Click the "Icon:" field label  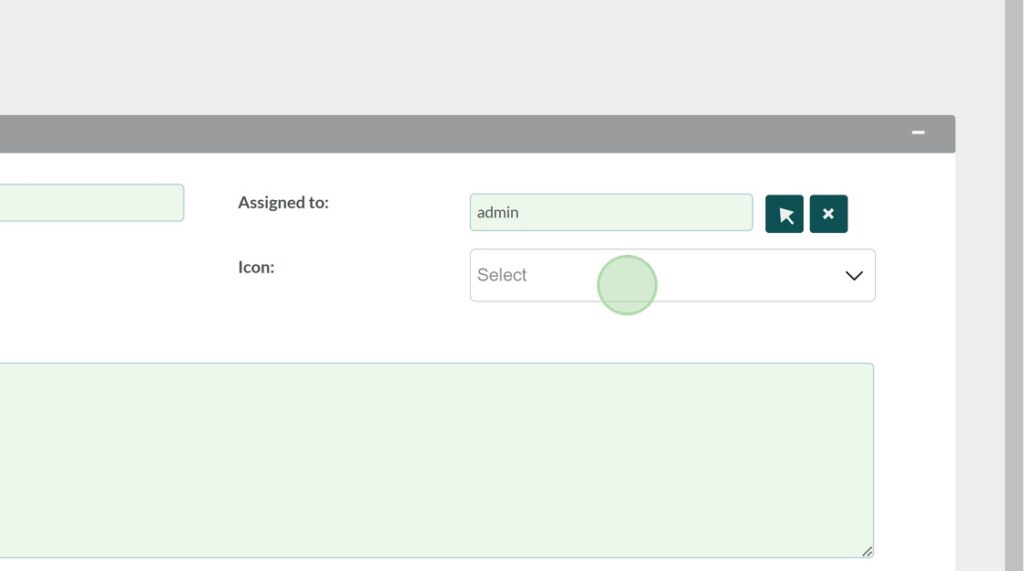coord(256,267)
